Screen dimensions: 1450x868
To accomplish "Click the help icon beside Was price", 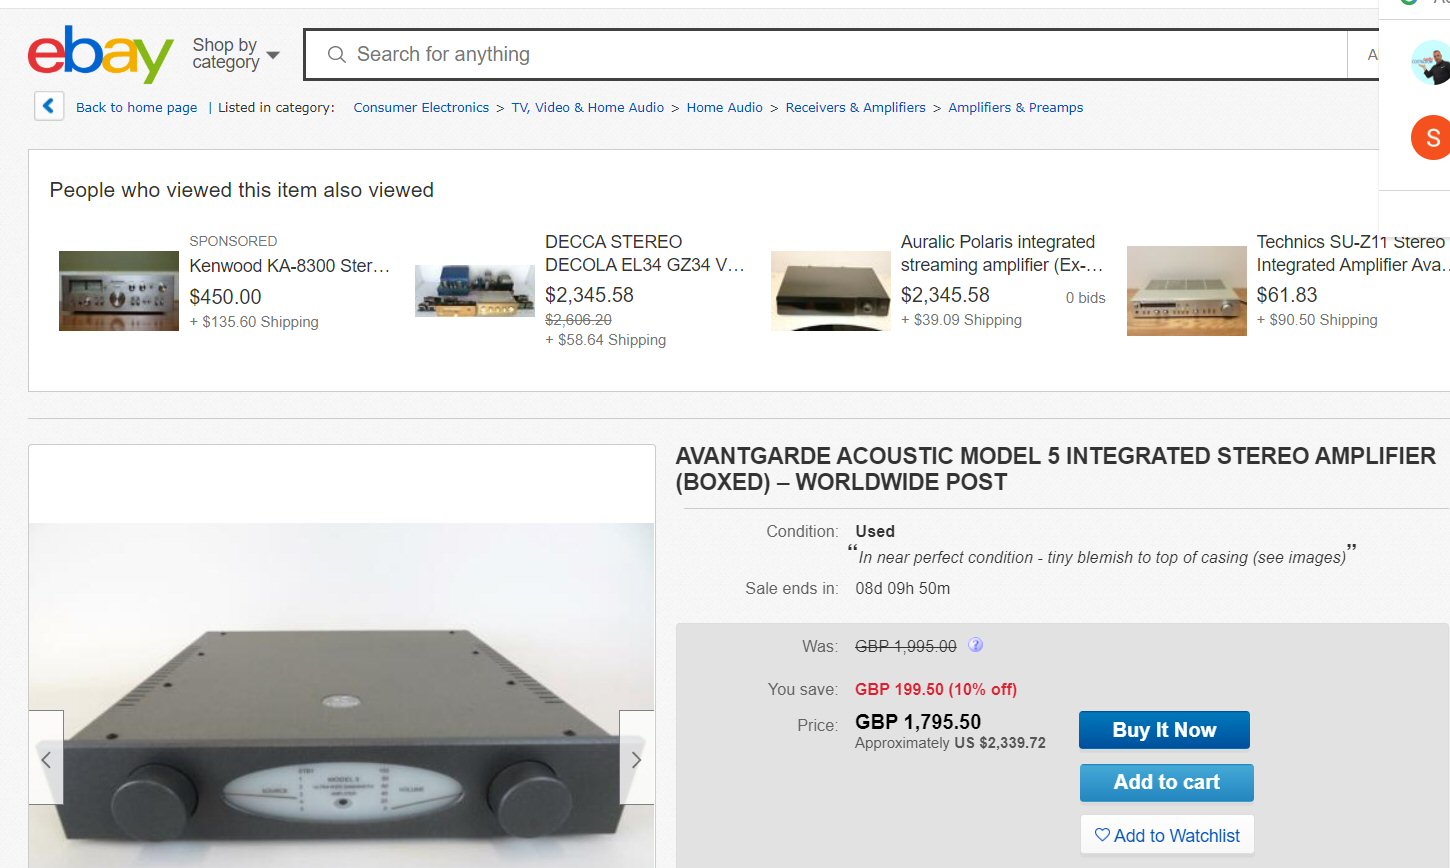I will coord(976,646).
